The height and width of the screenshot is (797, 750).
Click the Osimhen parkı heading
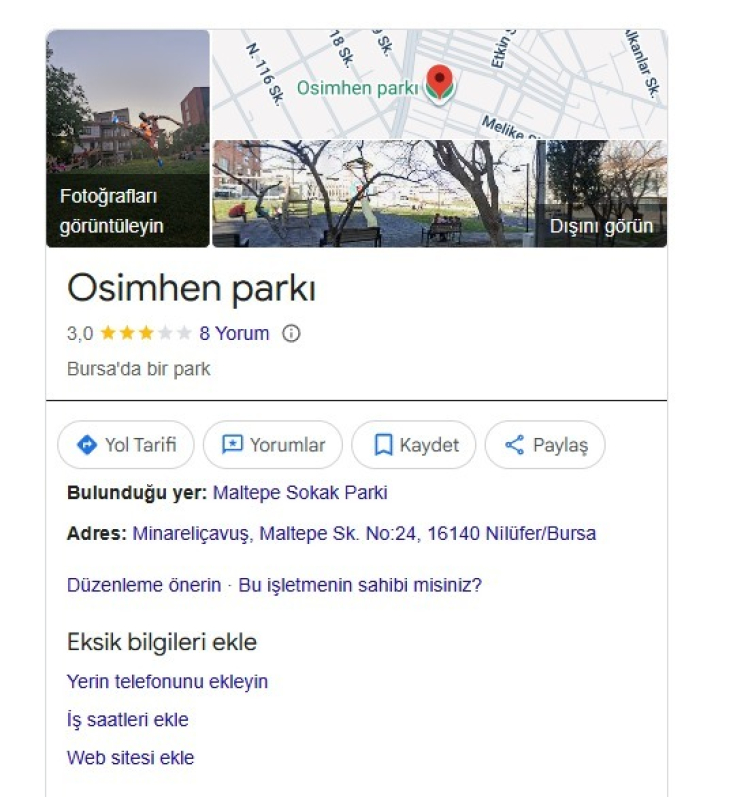point(191,289)
